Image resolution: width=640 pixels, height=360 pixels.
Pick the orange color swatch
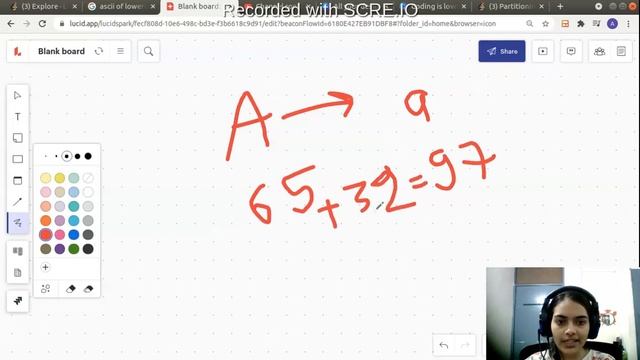pos(46,221)
